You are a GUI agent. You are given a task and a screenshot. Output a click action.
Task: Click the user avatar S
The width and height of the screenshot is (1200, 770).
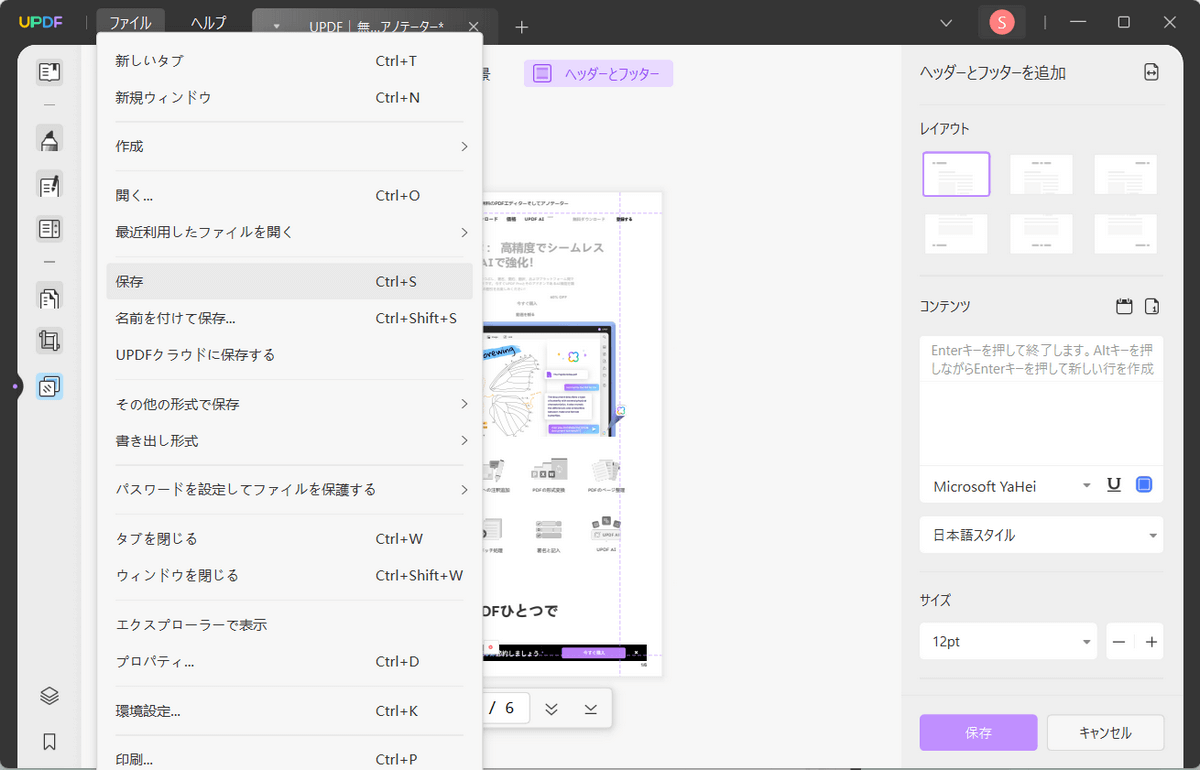click(x=1001, y=22)
